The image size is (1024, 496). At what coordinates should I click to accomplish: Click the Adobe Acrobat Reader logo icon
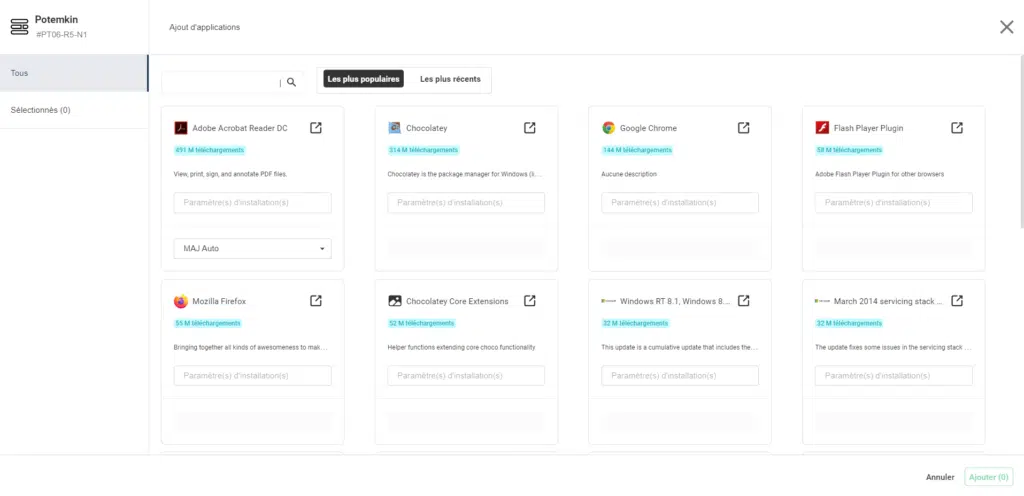click(181, 128)
